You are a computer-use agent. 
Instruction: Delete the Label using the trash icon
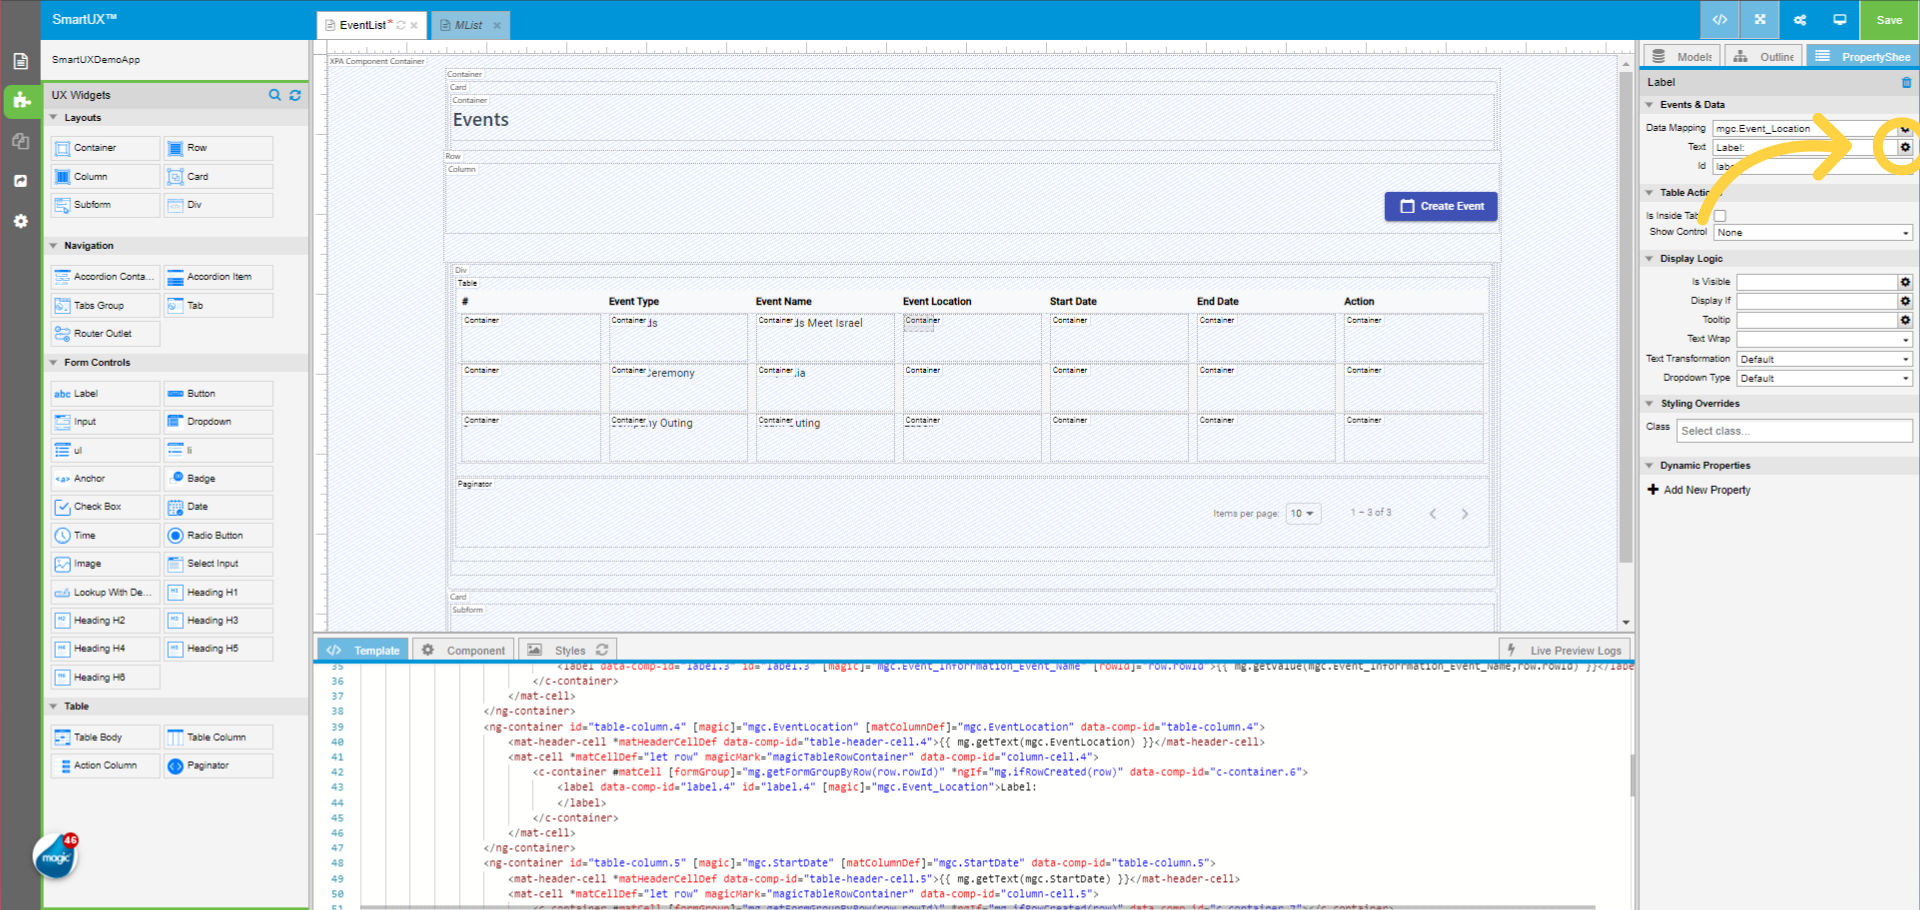[x=1907, y=83]
